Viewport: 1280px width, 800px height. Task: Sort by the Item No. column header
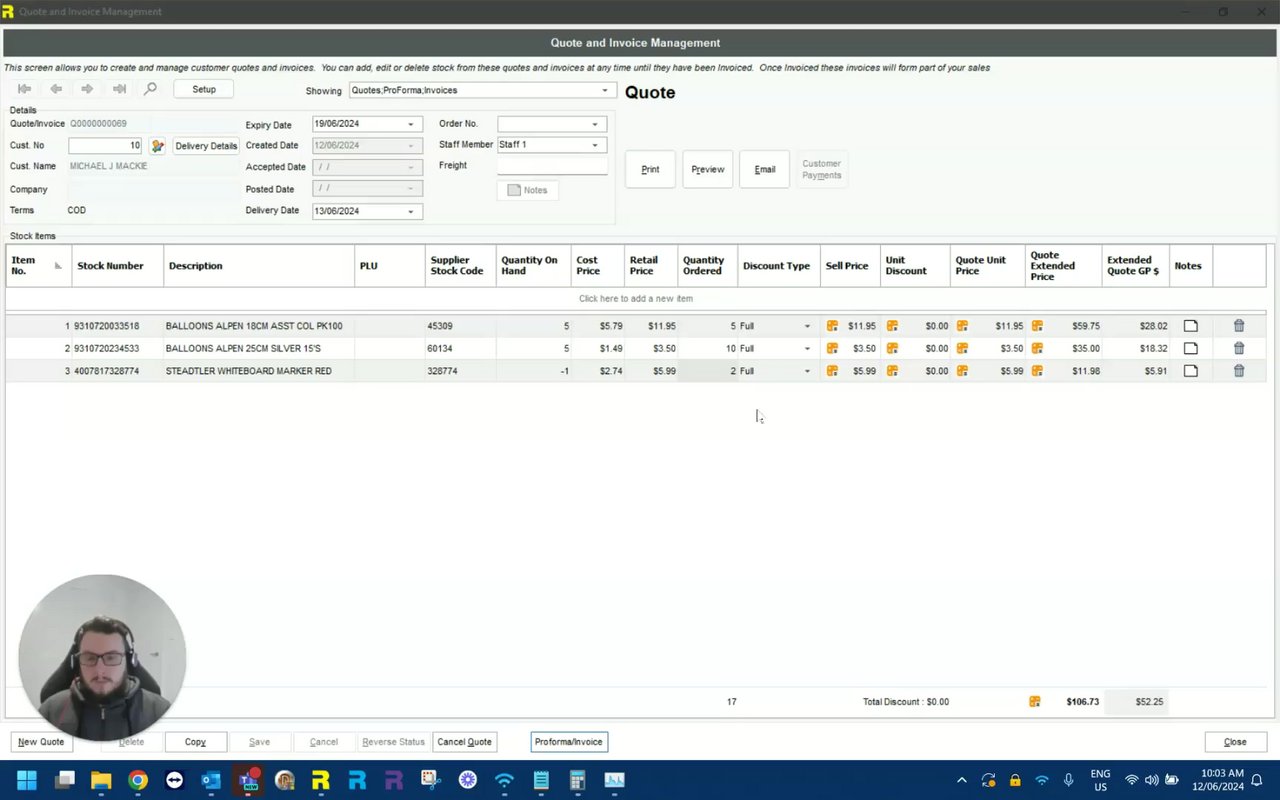[x=38, y=266]
